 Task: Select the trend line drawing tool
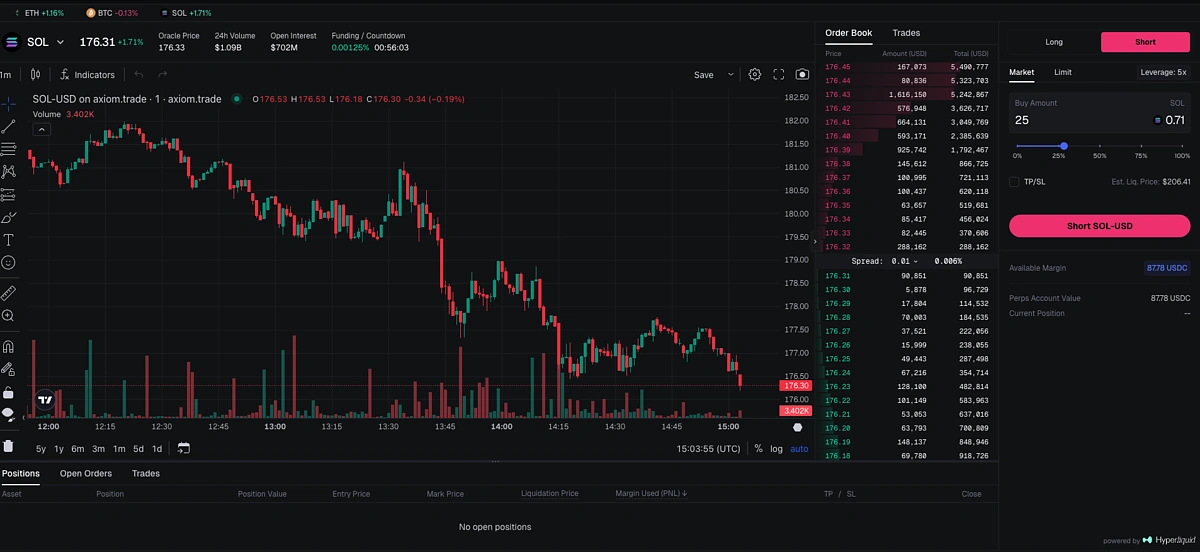[8, 126]
